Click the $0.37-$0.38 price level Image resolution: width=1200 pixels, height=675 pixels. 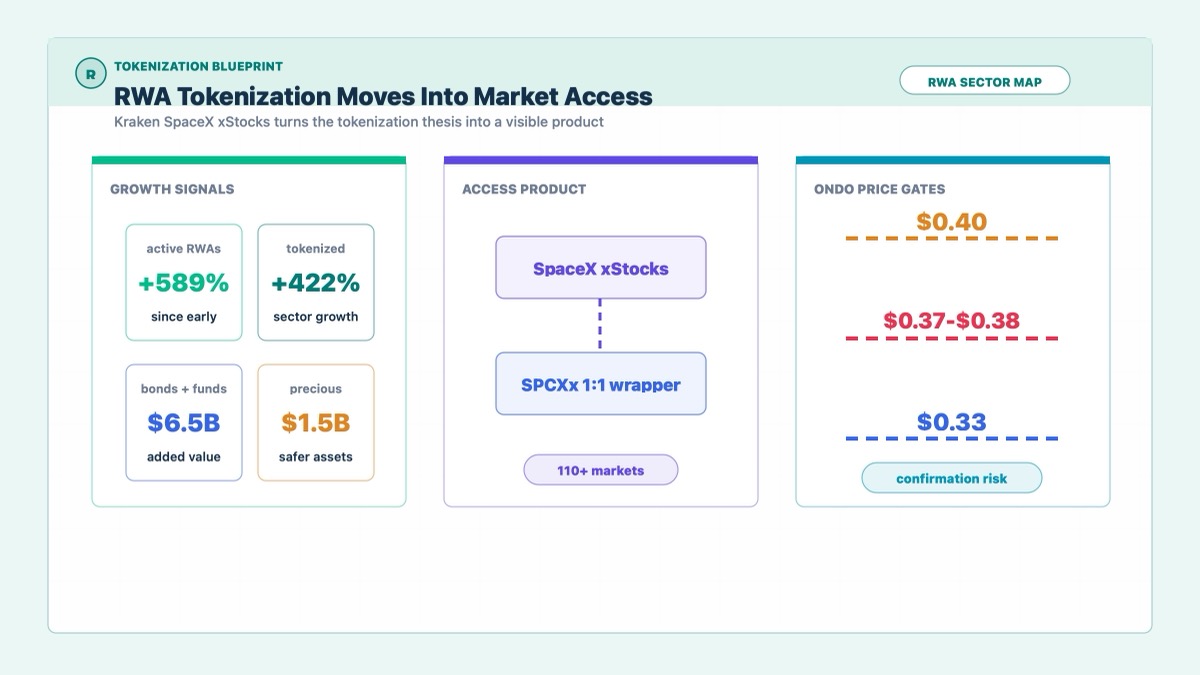(952, 321)
